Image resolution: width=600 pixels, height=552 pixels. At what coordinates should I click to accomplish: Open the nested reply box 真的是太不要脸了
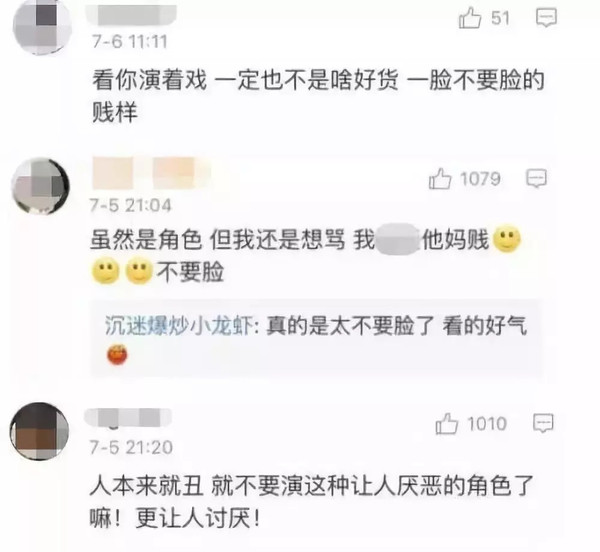pyautogui.click(x=316, y=338)
